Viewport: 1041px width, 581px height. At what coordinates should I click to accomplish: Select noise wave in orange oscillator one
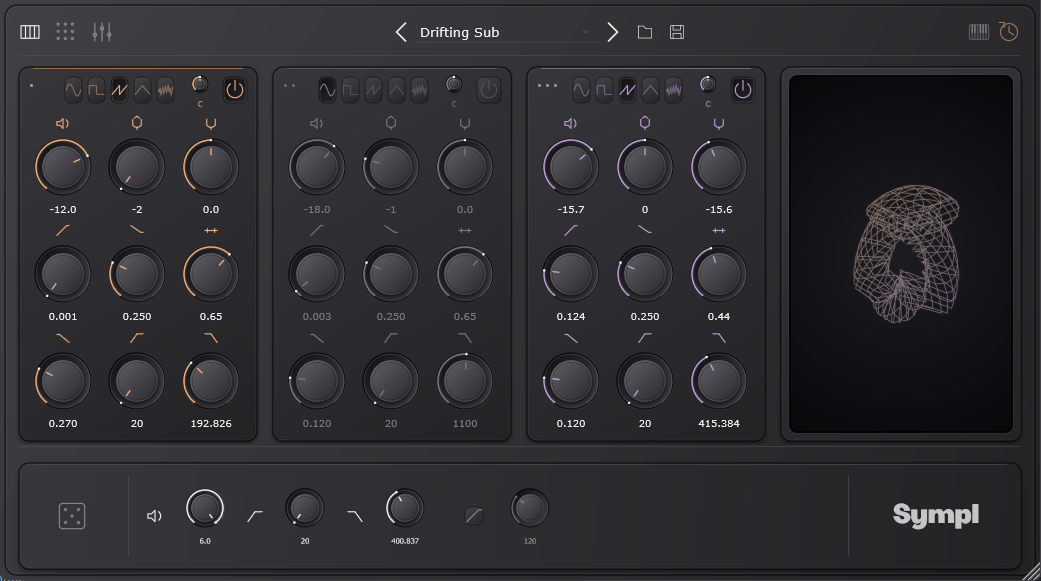(x=165, y=90)
